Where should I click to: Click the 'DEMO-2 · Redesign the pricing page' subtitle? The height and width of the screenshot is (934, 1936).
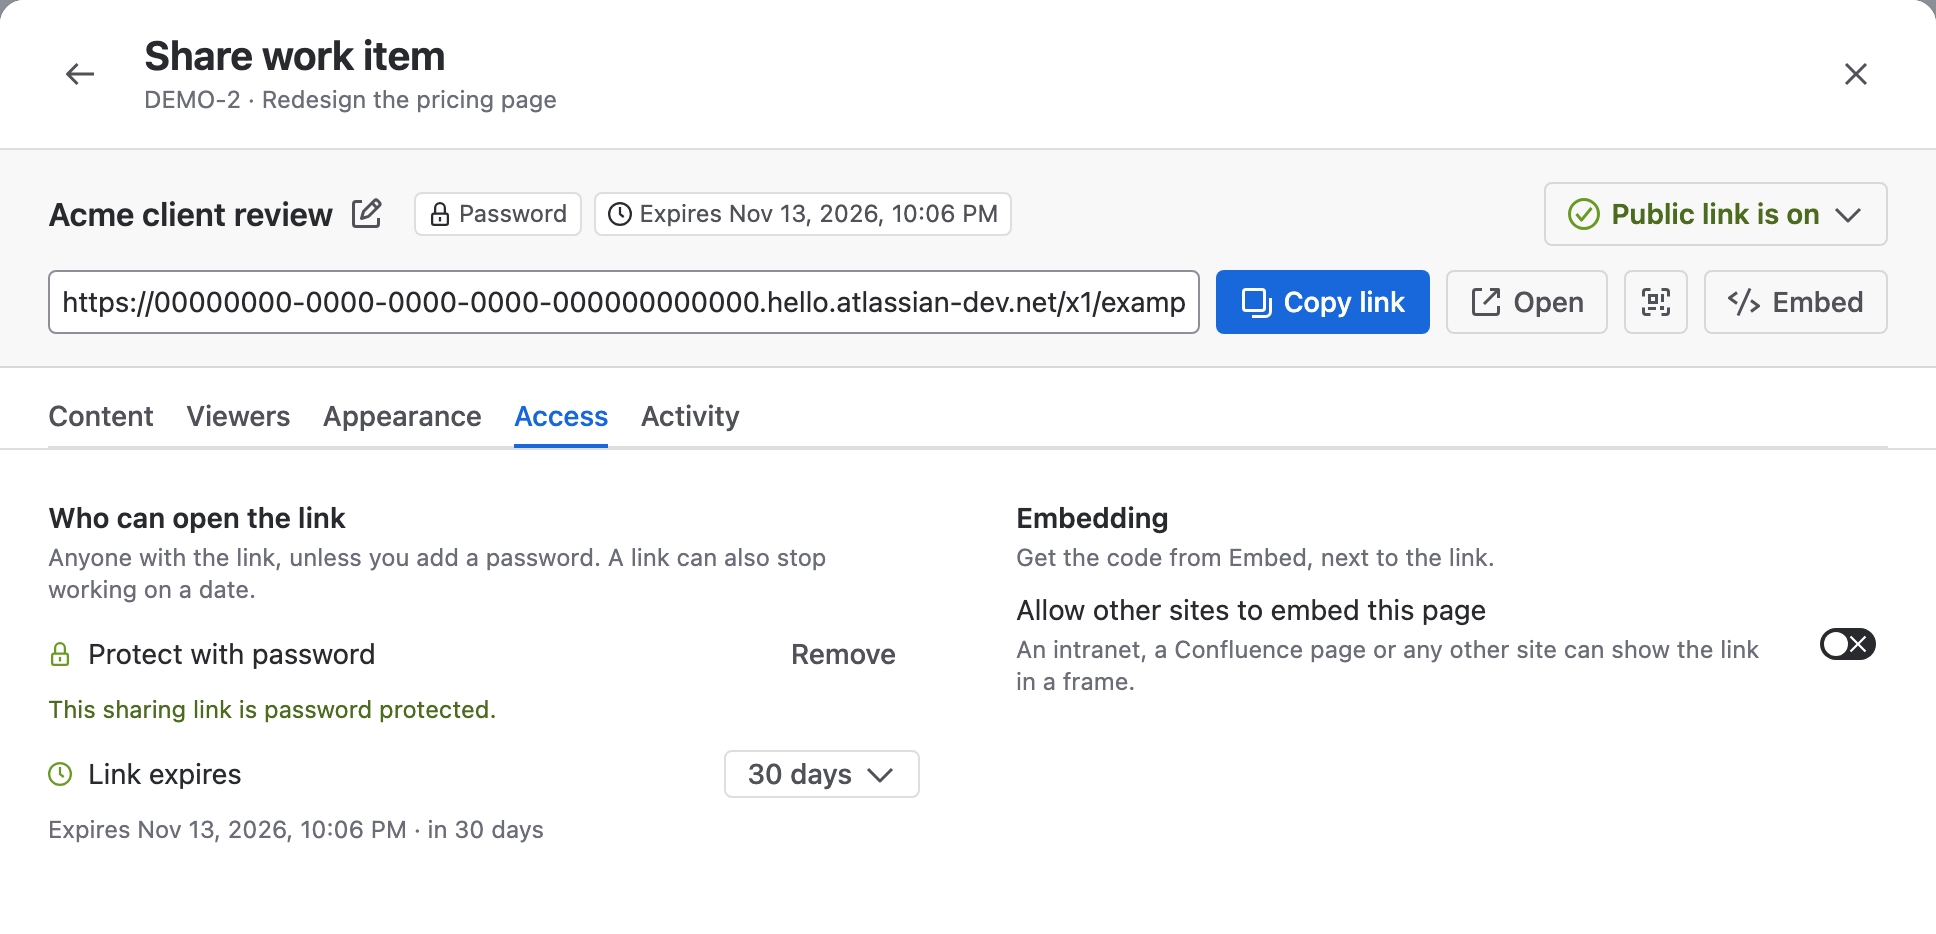350,100
